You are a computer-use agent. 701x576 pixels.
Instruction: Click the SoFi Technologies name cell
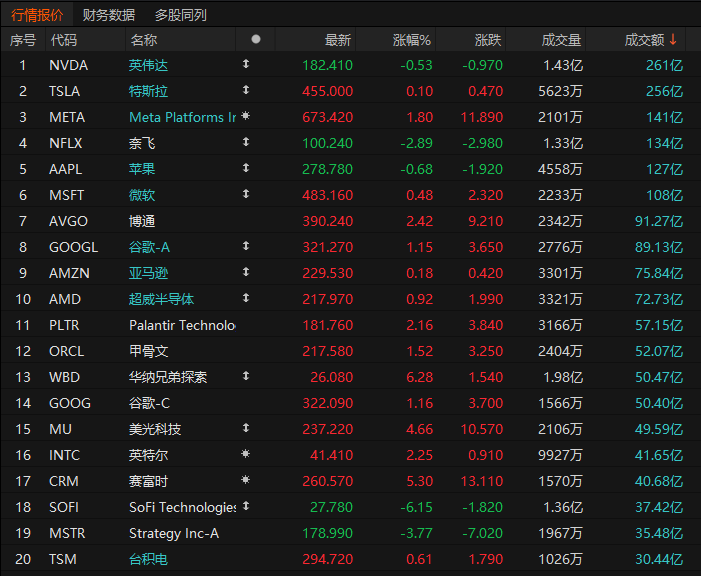pyautogui.click(x=182, y=507)
